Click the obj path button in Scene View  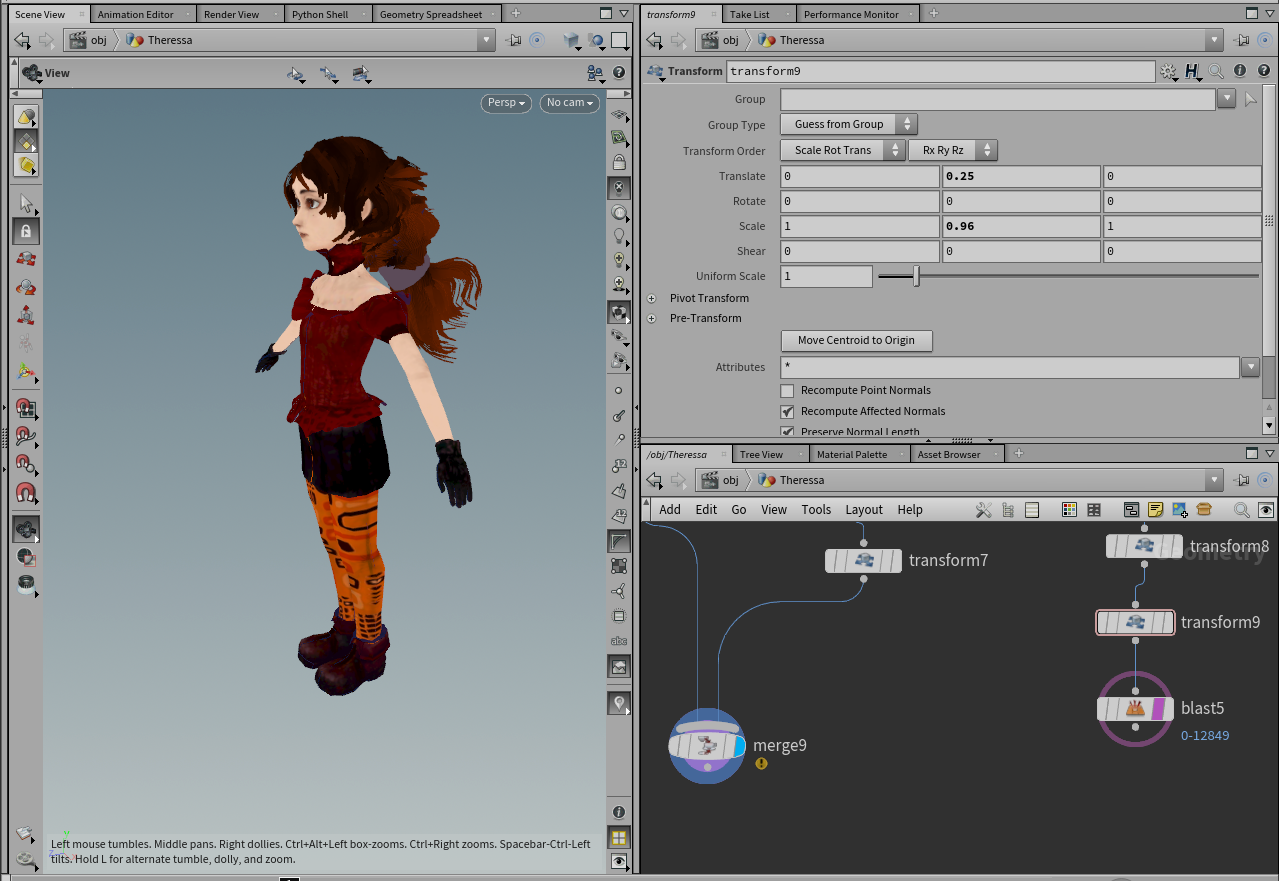click(x=89, y=40)
